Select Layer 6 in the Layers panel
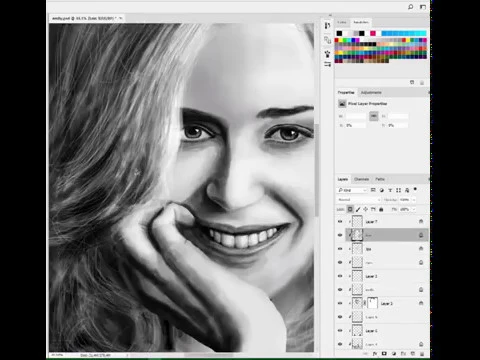 pyautogui.click(x=387, y=331)
